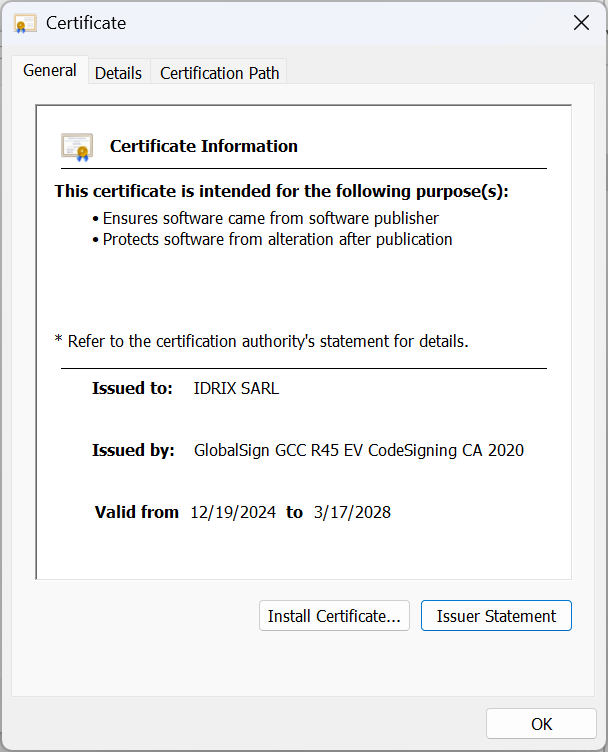Click the expiry date 3/17/2028
This screenshot has width=608, height=752.
tap(351, 512)
